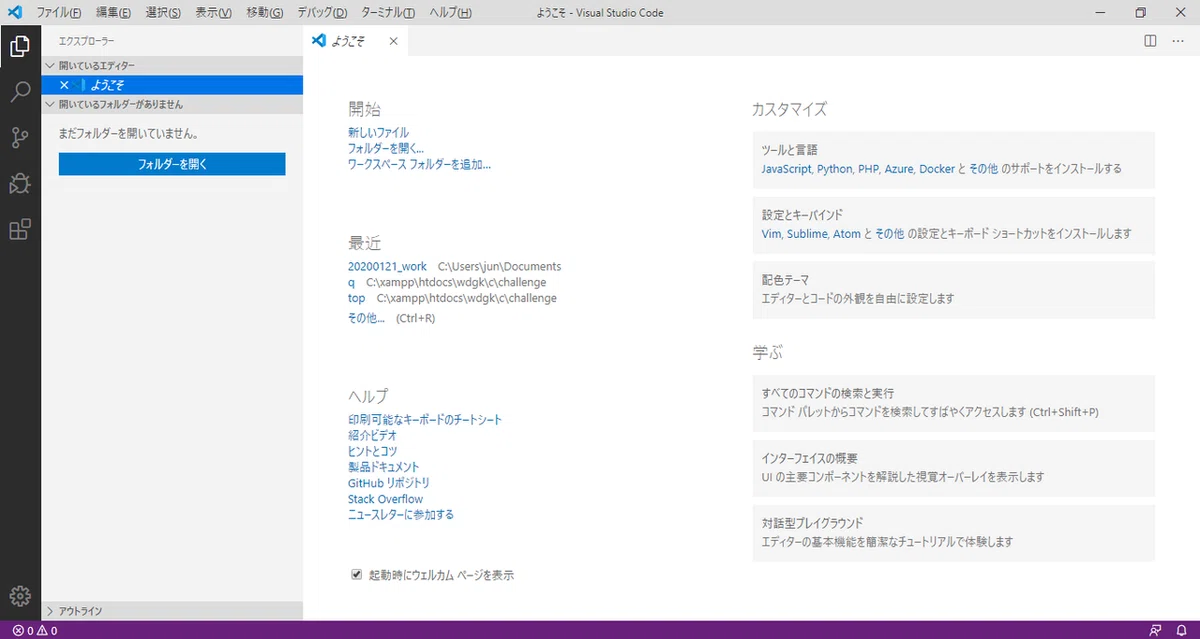Open the GitHub リポジトリ link
Image resolution: width=1200 pixels, height=639 pixels.
point(389,483)
